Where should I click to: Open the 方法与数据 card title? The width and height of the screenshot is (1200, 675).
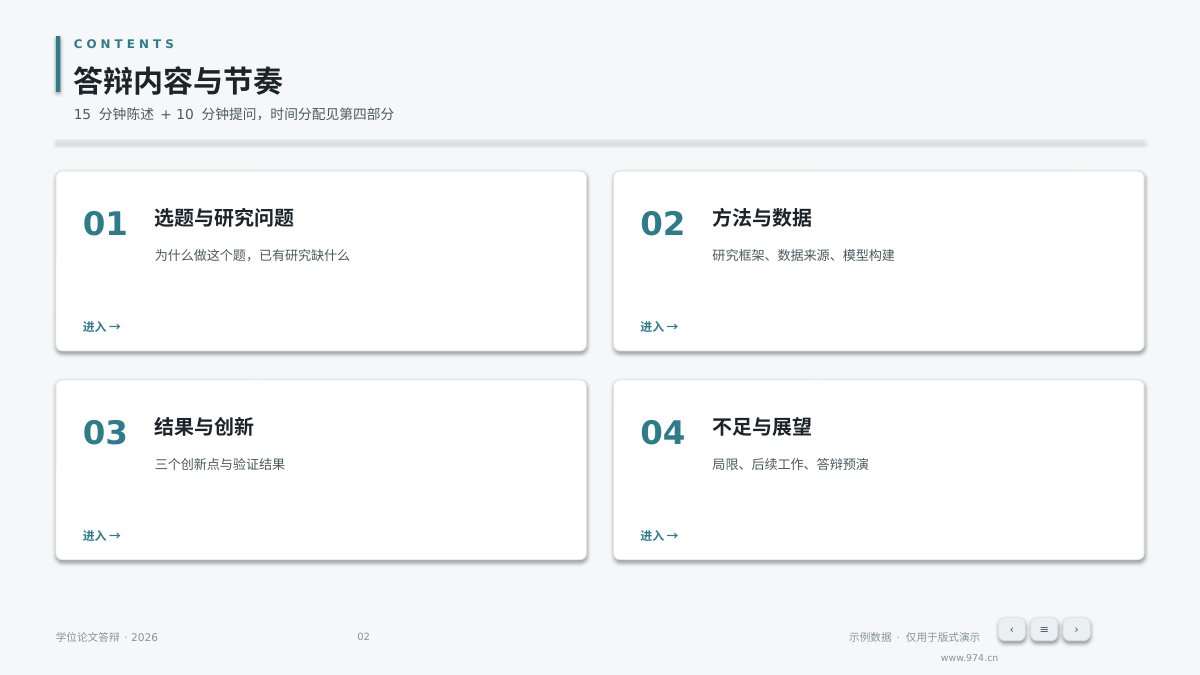[762, 218]
